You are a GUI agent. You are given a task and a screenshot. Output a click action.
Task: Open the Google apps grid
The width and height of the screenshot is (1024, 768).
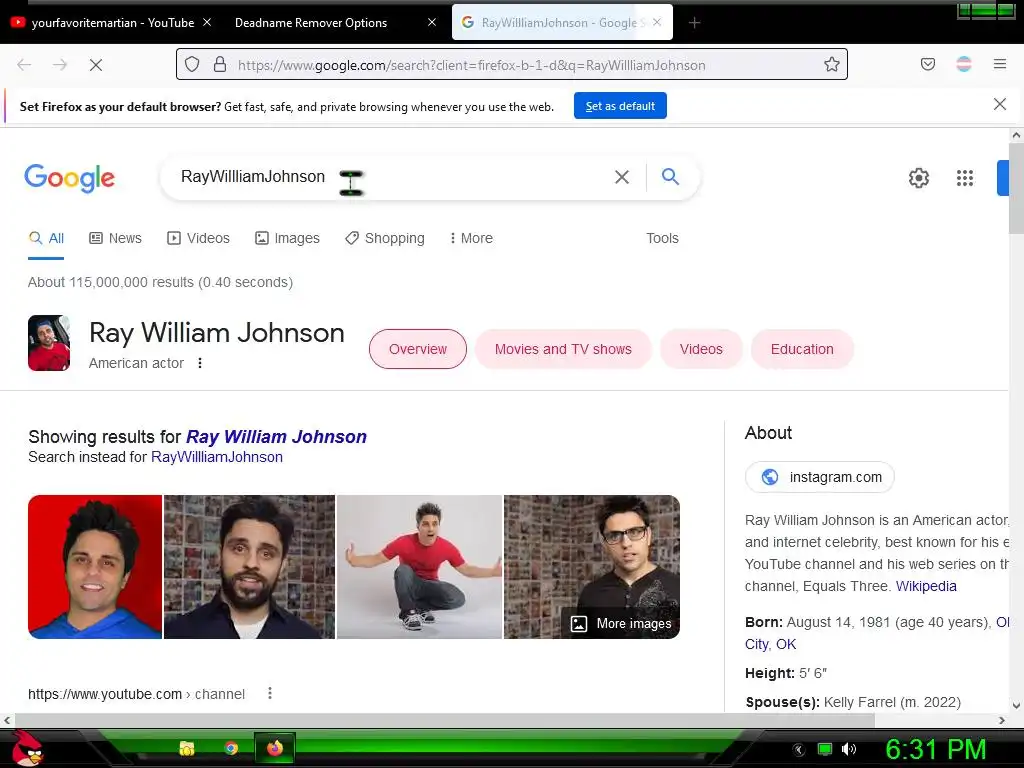click(x=965, y=178)
